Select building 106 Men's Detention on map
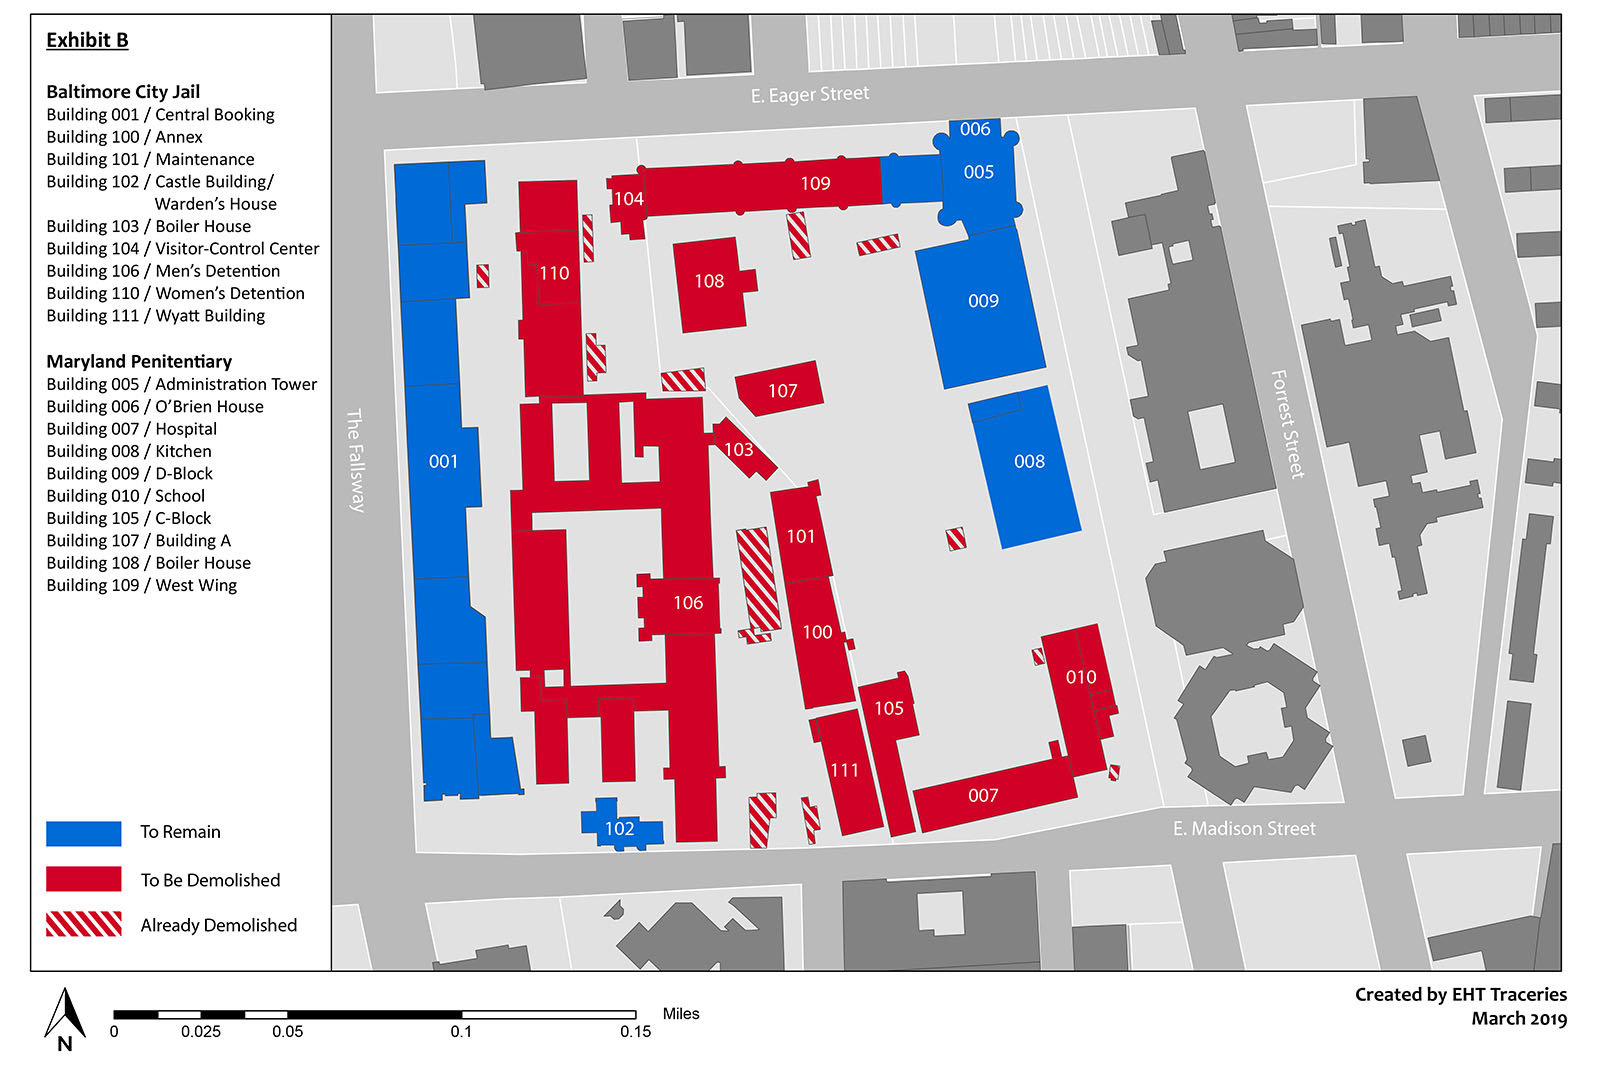This screenshot has height=1067, width=1600. (x=687, y=603)
